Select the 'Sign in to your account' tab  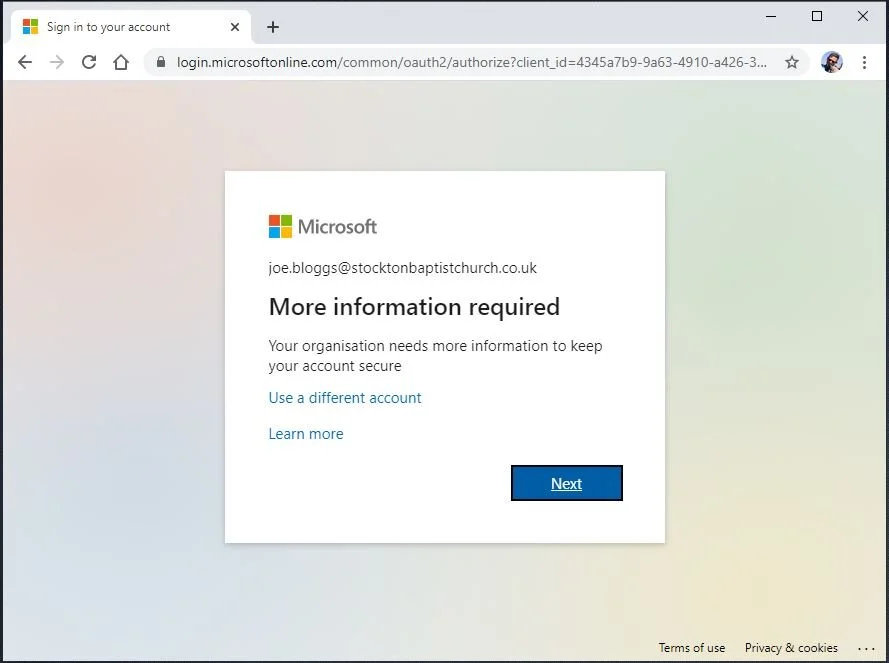(x=131, y=27)
